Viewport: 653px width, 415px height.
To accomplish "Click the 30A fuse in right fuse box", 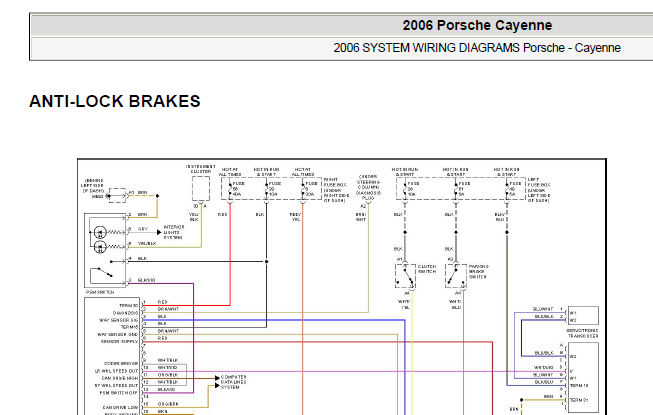I will click(303, 189).
